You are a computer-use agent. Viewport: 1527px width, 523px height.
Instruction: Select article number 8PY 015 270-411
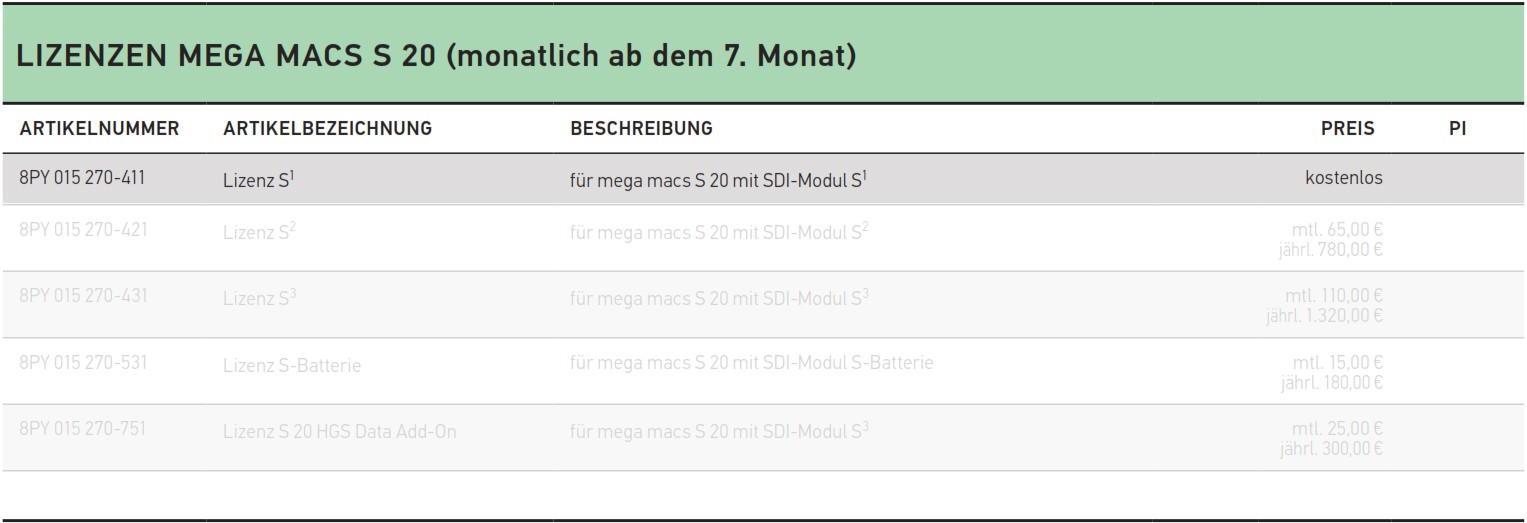tap(82, 178)
